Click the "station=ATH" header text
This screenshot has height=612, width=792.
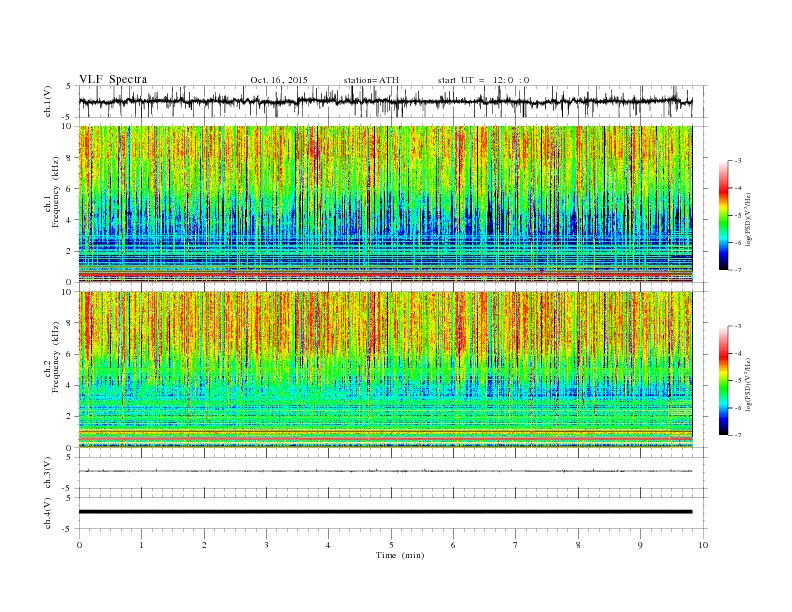[x=371, y=80]
